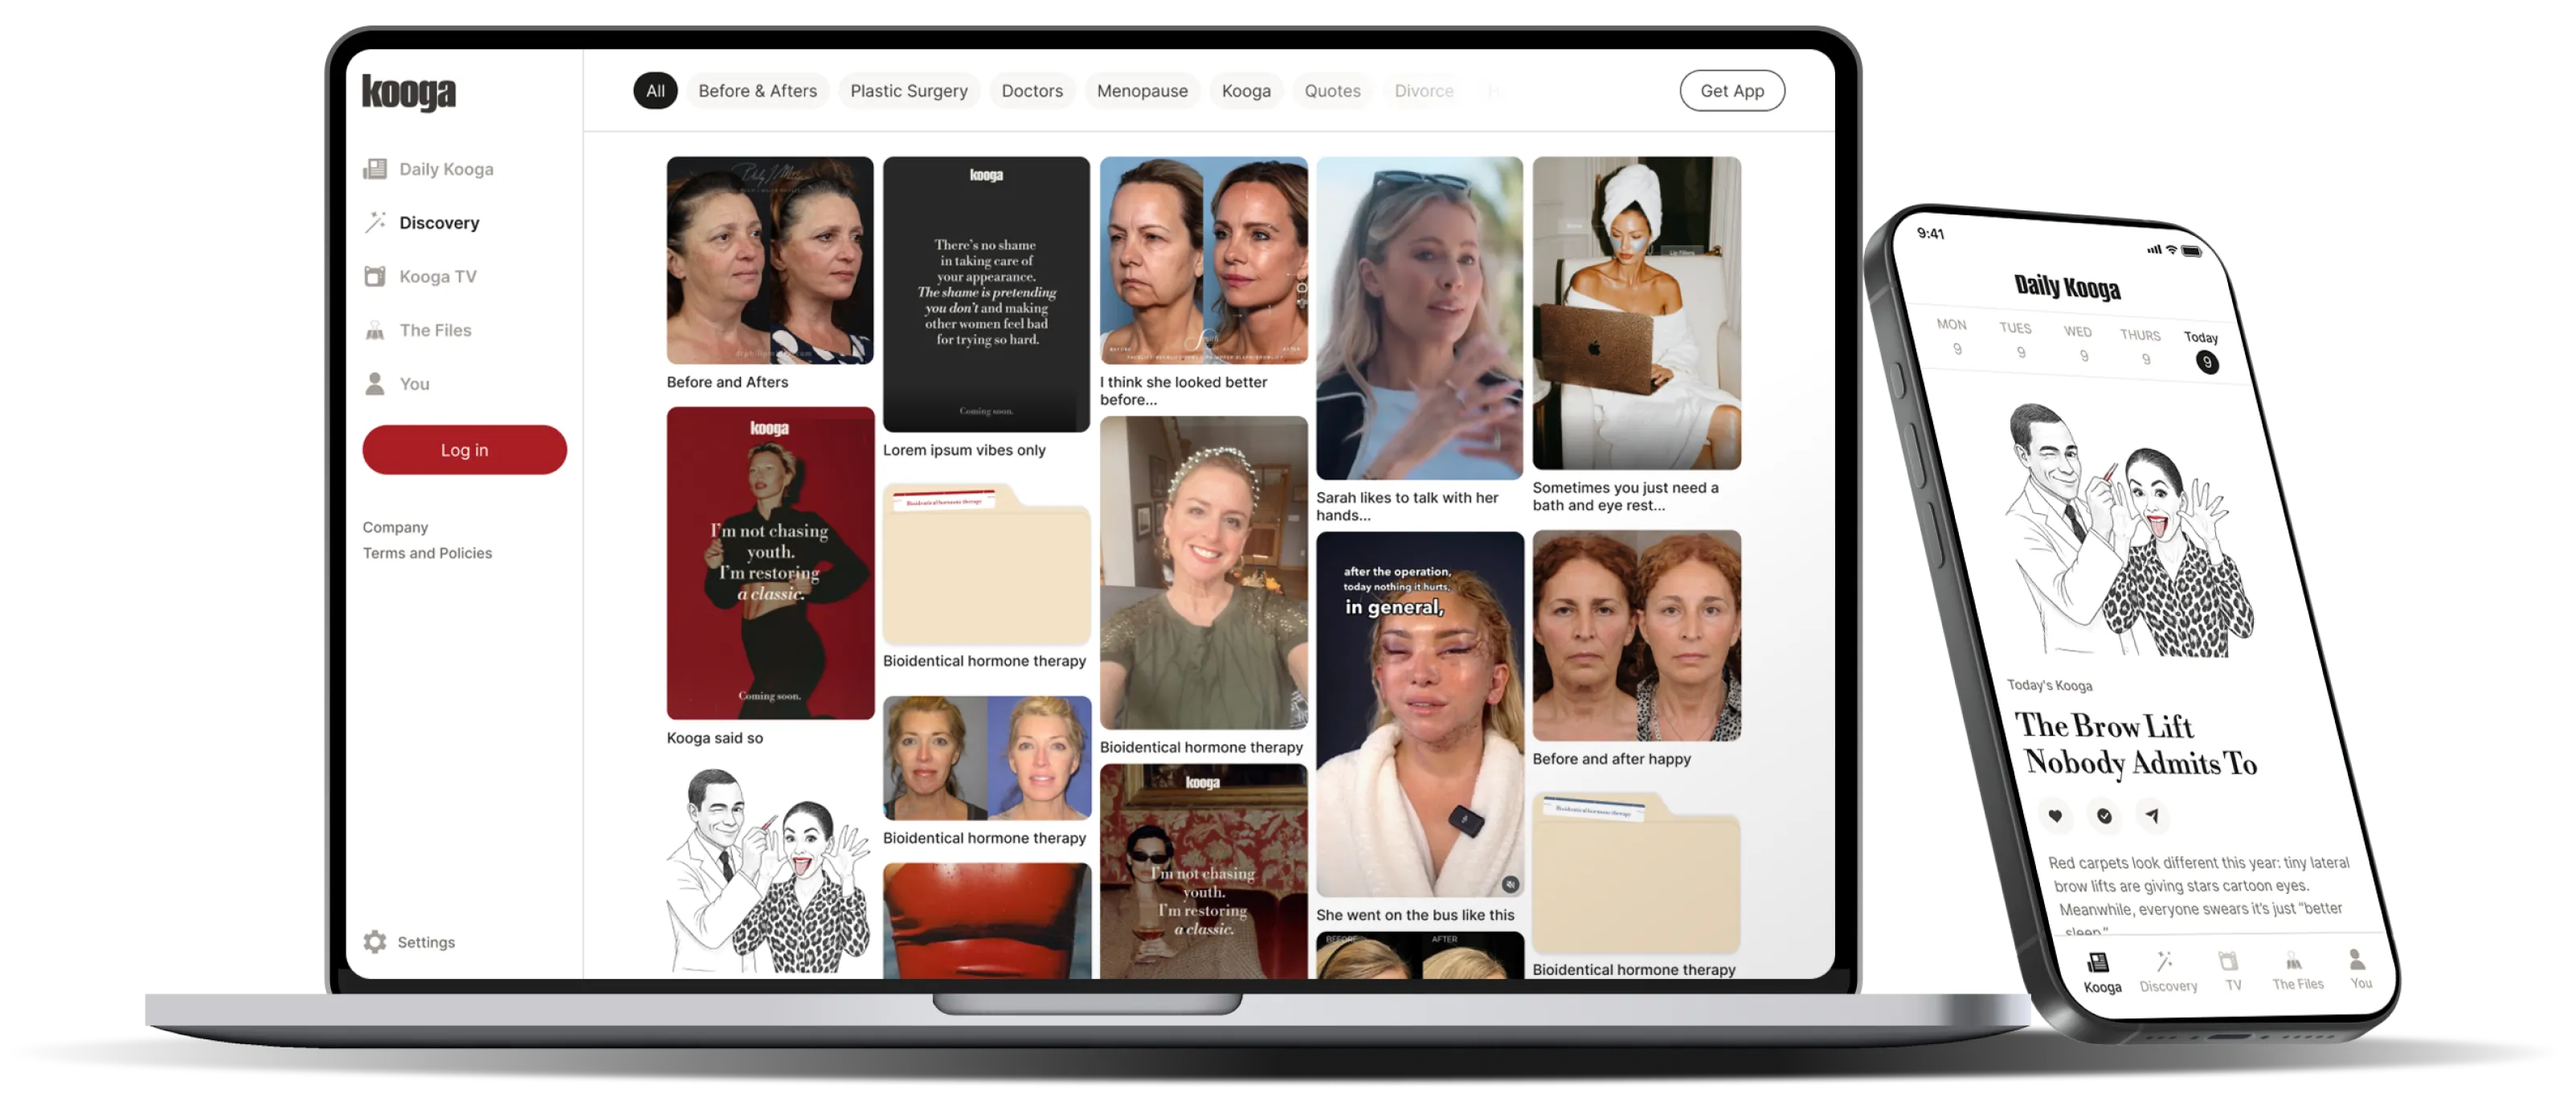2576x1102 pixels.
Task: Switch to the Plastic Surgery category
Action: [908, 91]
